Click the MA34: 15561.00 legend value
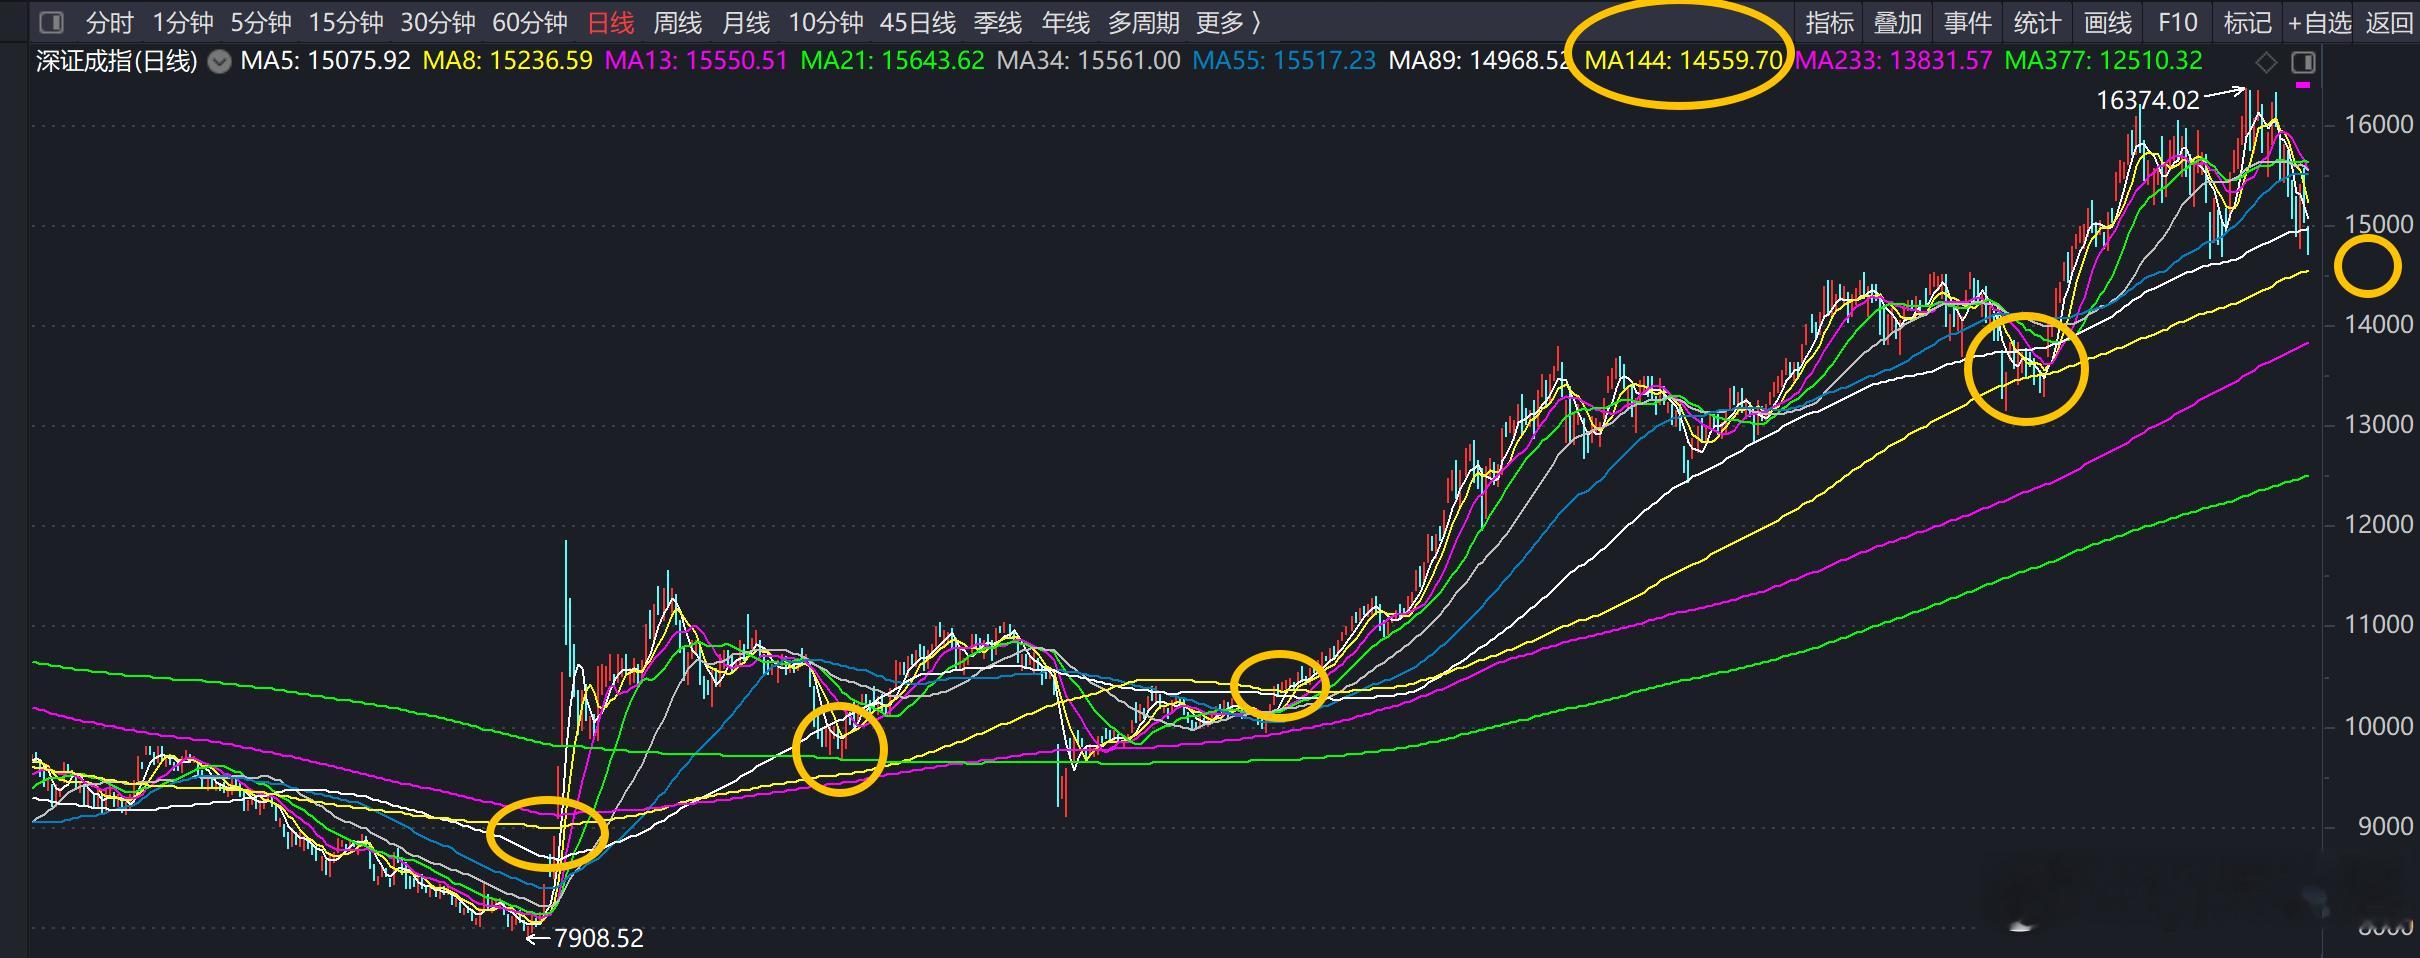The height and width of the screenshot is (958, 2420). click(x=1089, y=61)
